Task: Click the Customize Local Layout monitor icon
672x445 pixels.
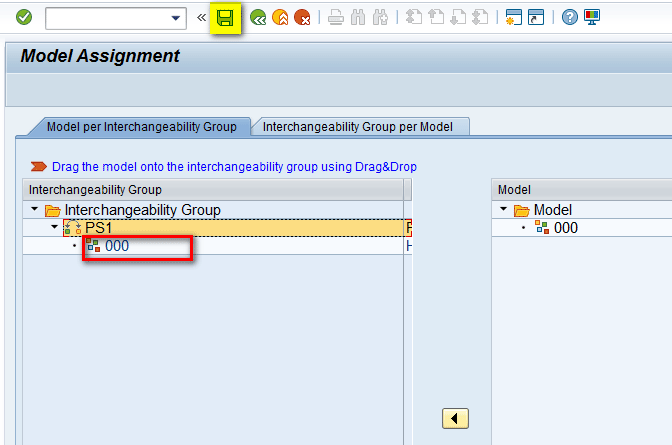Action: click(592, 18)
